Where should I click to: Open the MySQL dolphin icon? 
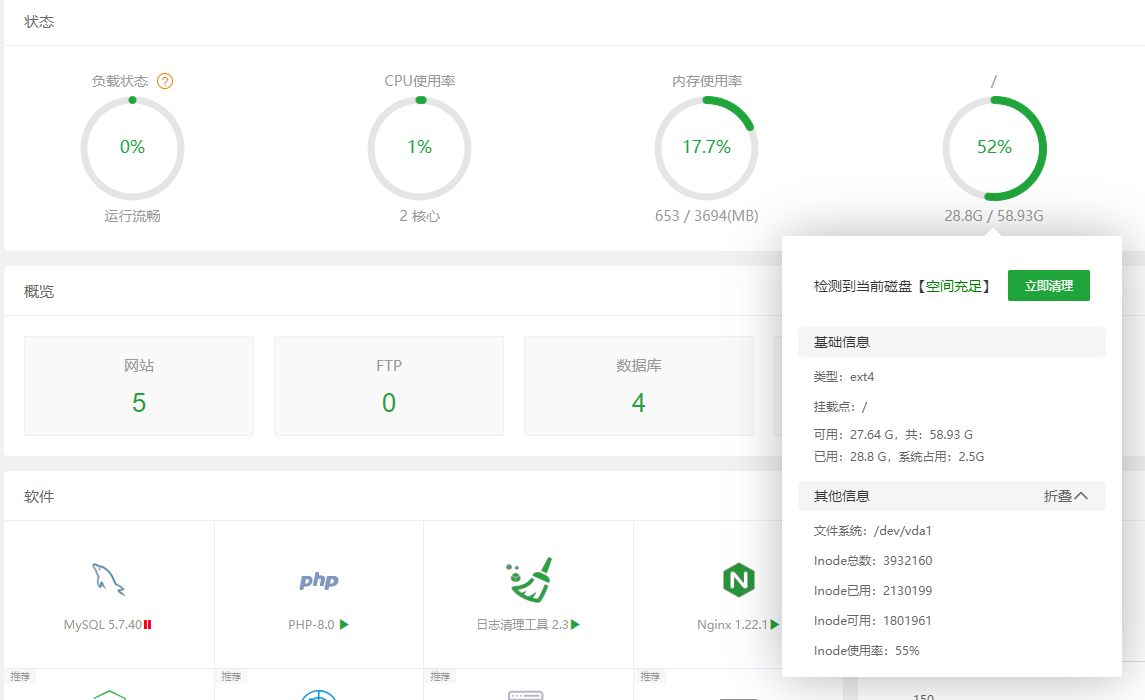coord(108,580)
